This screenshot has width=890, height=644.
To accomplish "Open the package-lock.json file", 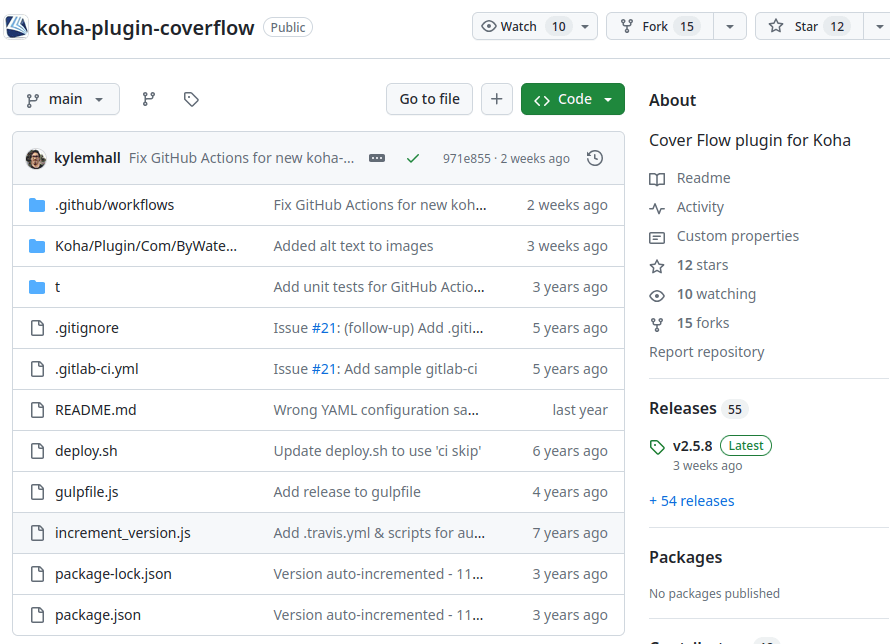I will pyautogui.click(x=113, y=574).
